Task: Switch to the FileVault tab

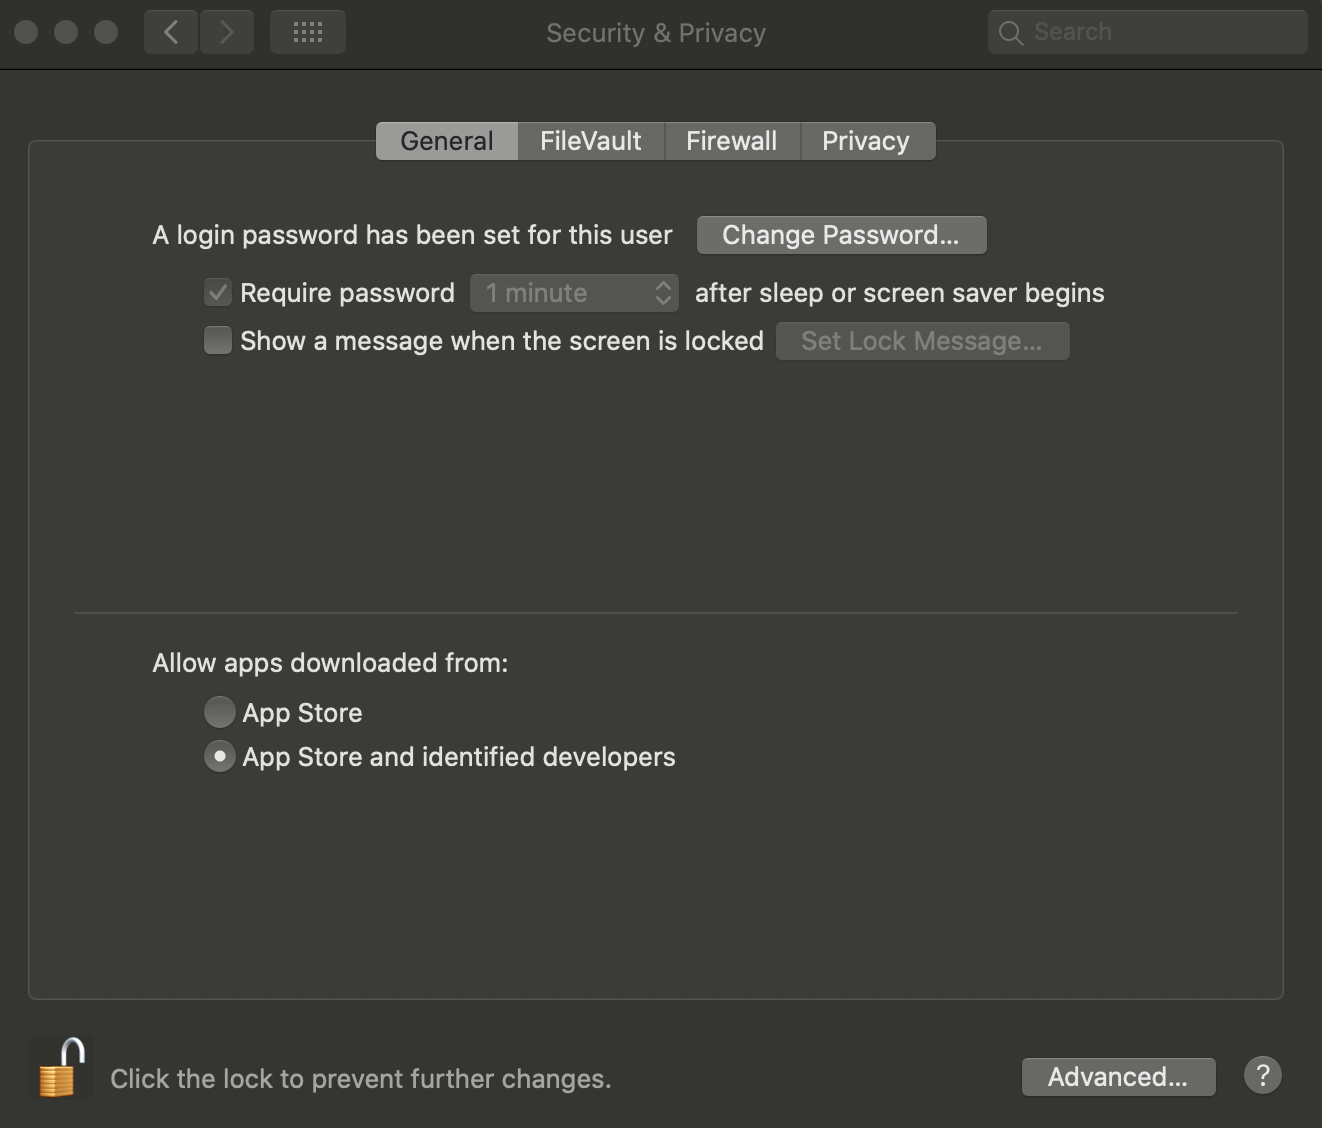Action: pos(590,141)
